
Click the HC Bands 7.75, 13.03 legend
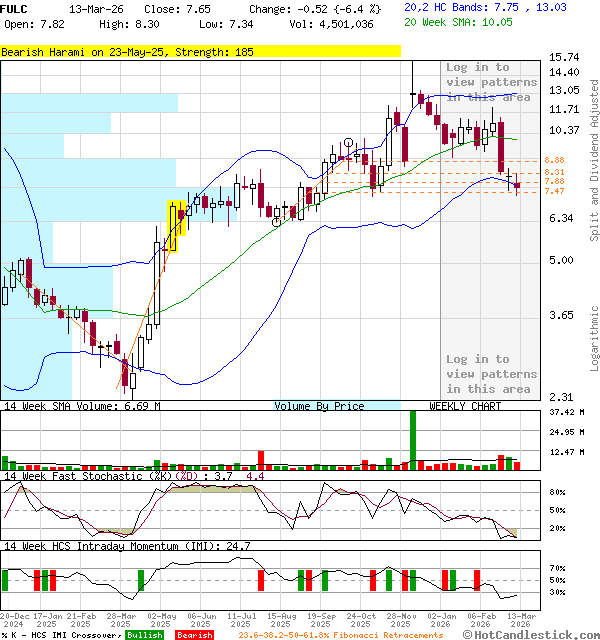point(485,7)
